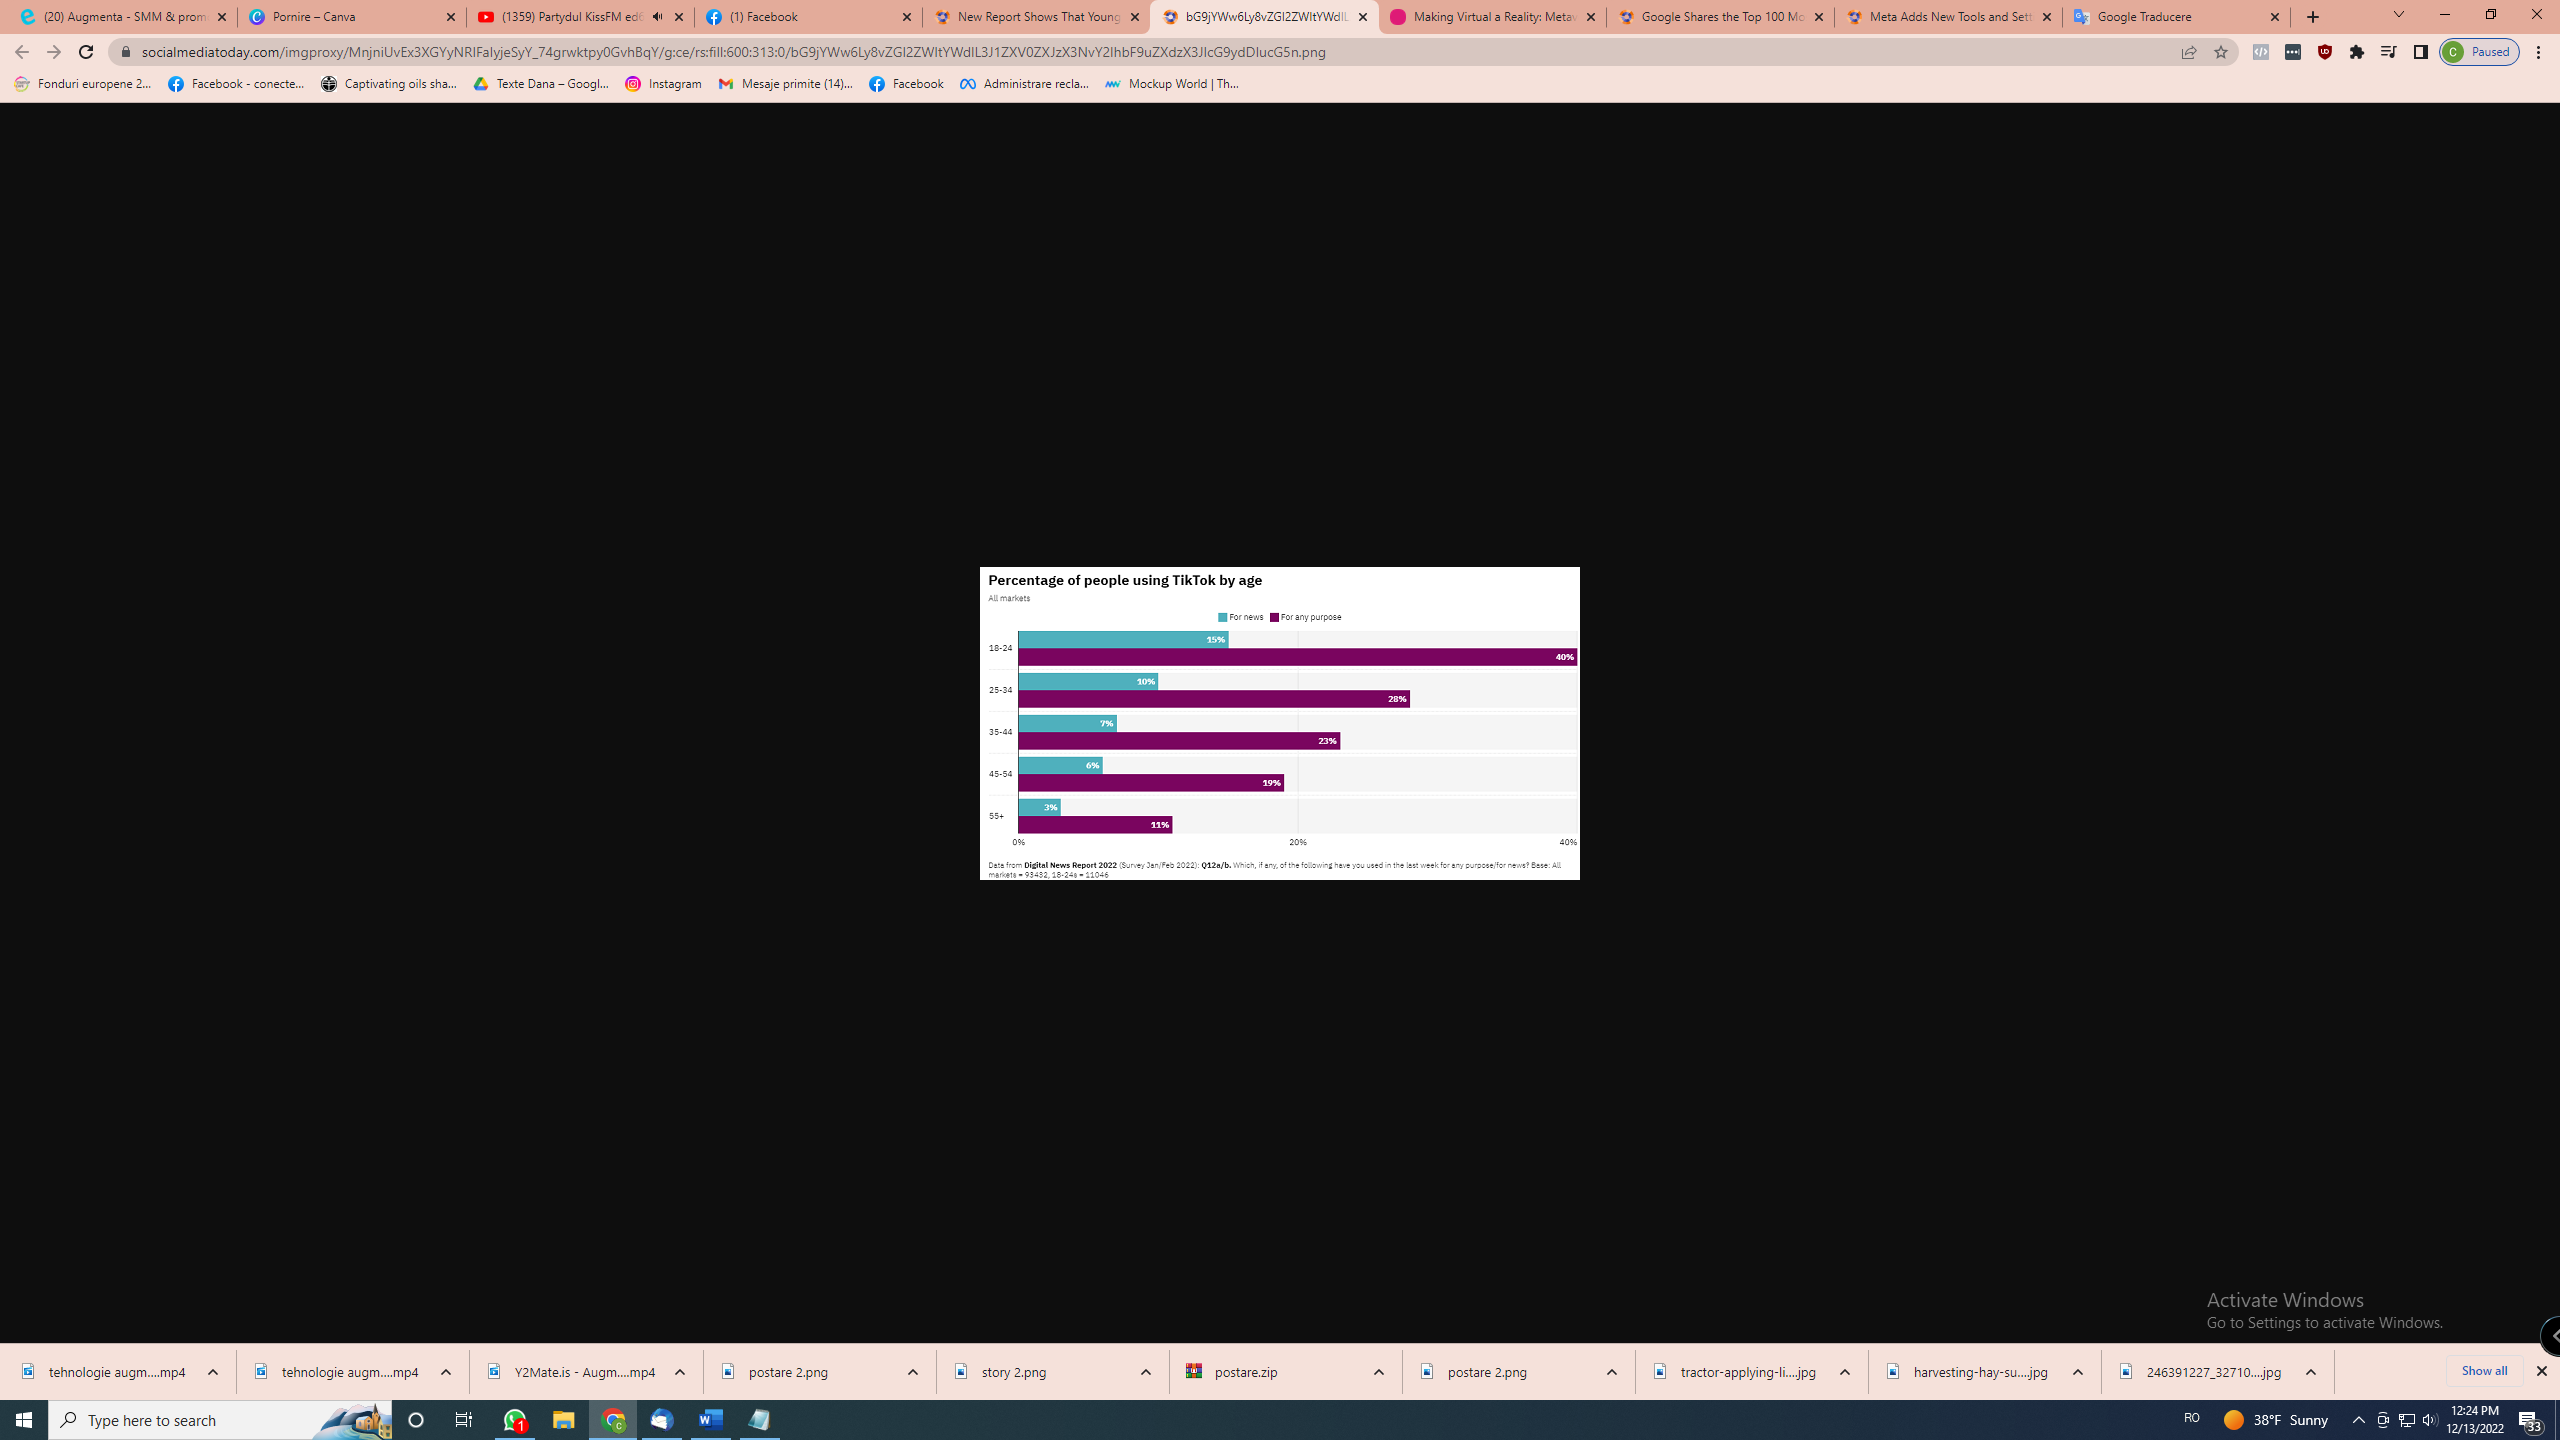The image size is (2560, 1440).
Task: Expand options for Y2Mate.is download
Action: point(680,1372)
